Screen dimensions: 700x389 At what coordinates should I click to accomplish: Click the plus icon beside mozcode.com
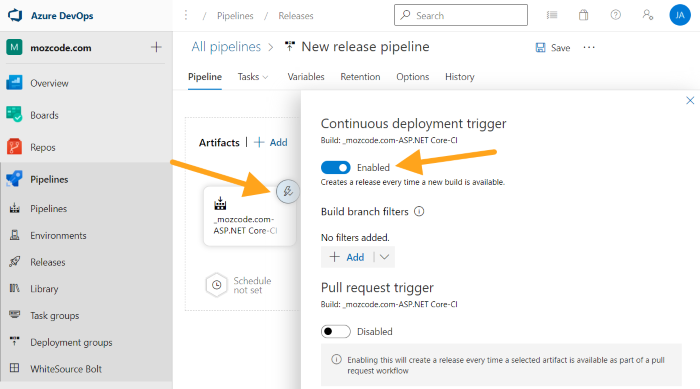pos(156,47)
